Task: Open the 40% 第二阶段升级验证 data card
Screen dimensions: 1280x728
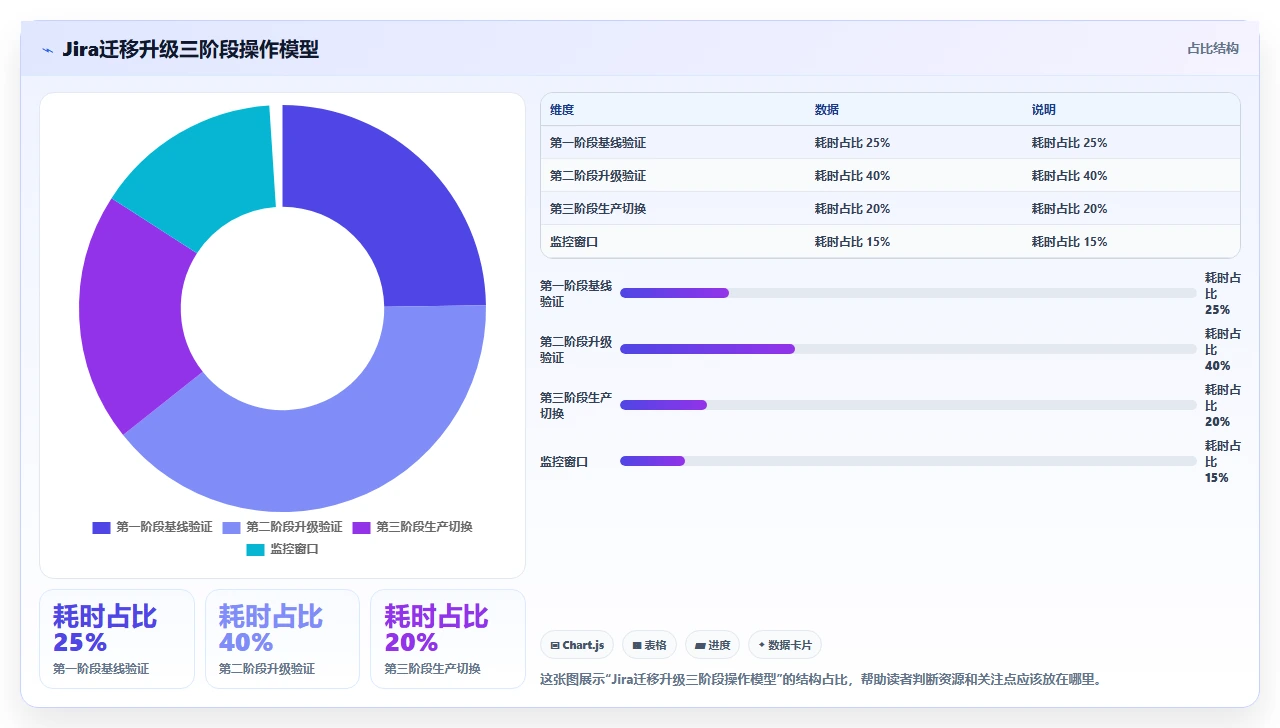Action: click(282, 639)
